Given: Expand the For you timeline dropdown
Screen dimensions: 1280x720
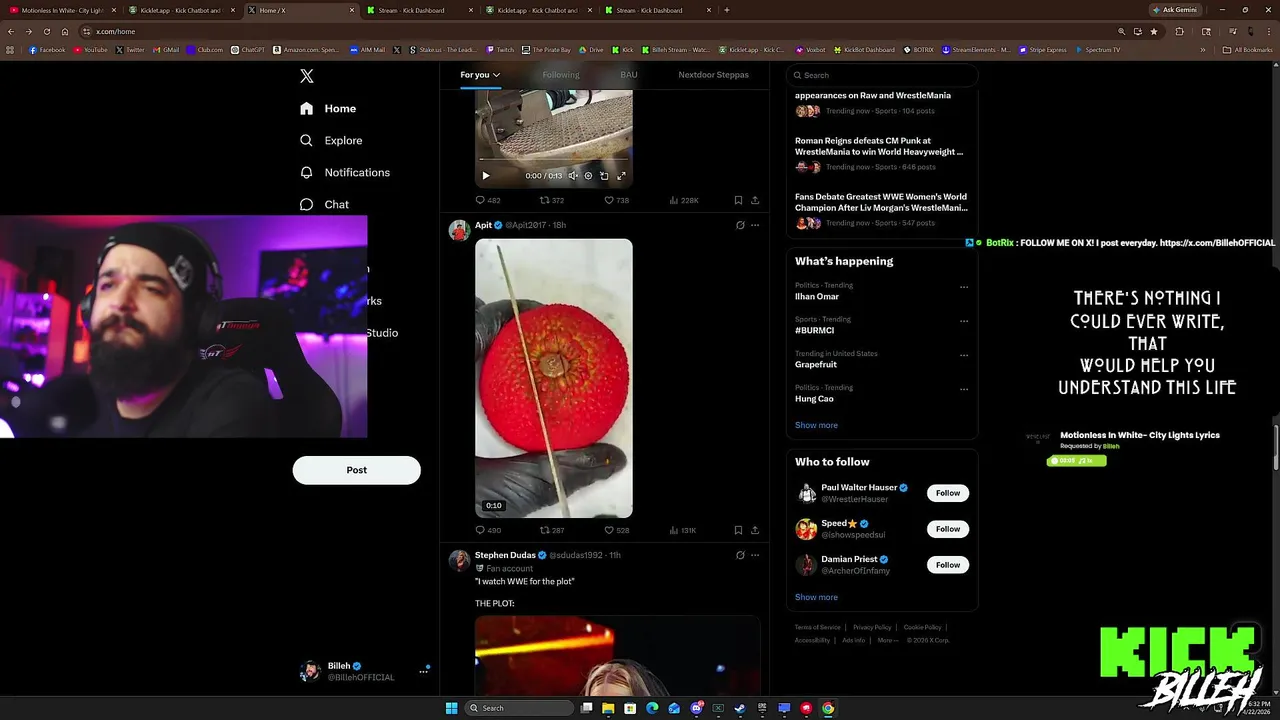Looking at the screenshot, I should (480, 75).
